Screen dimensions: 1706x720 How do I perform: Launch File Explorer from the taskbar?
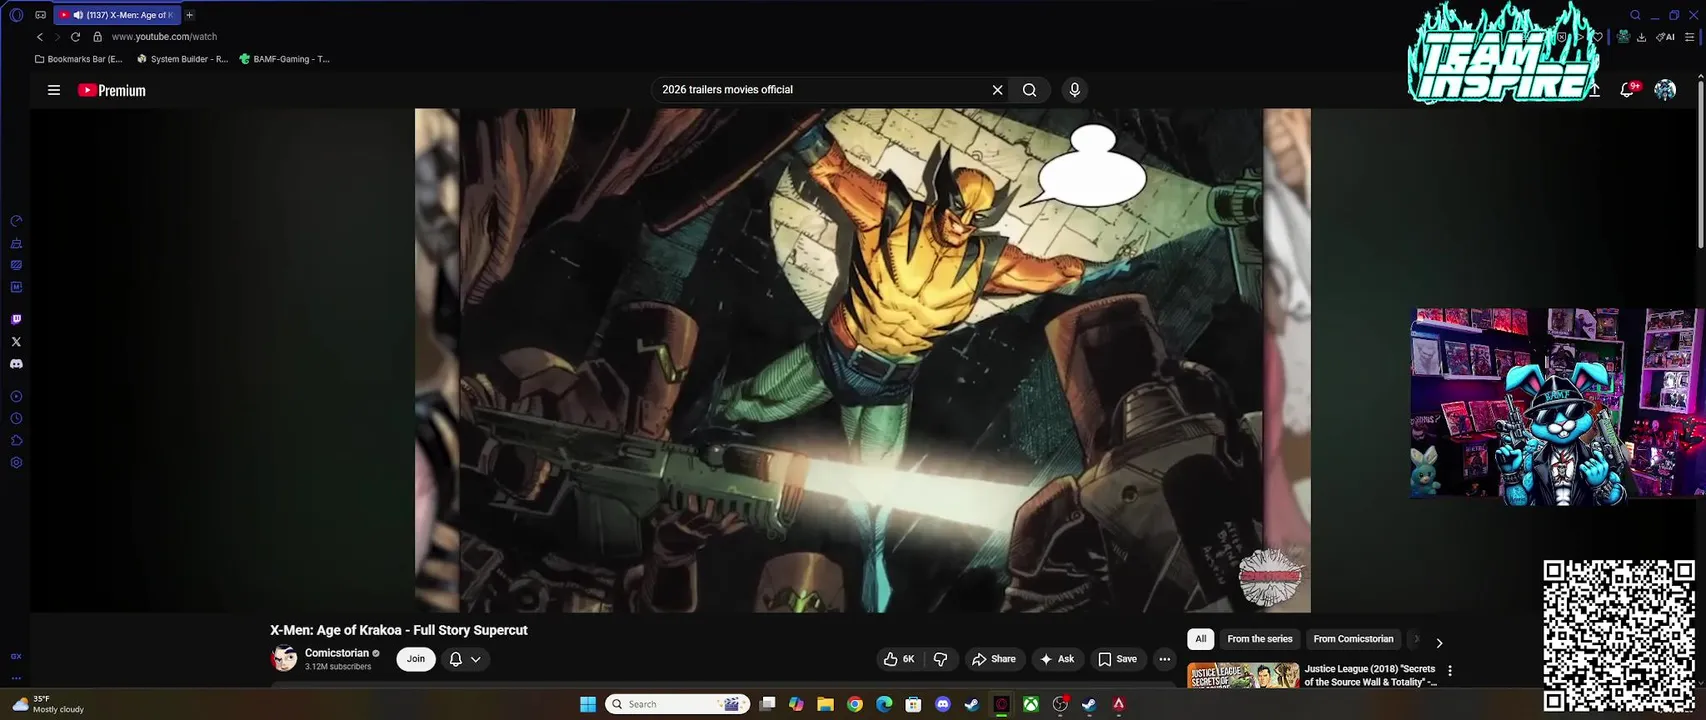click(x=825, y=704)
